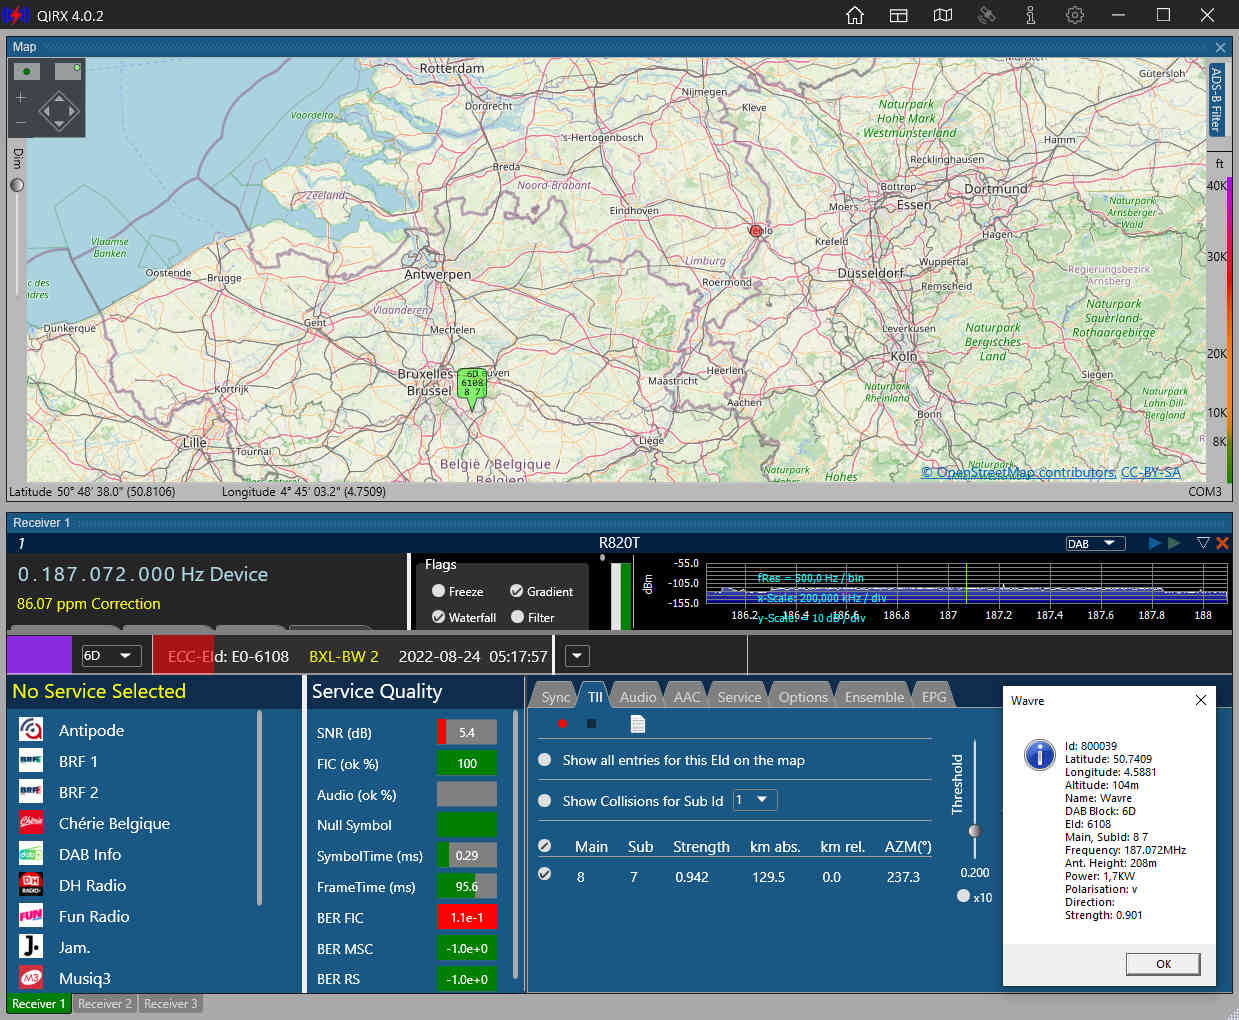Screen dimensions: 1239x1020
Task: Toggle checkmark in TII table header
Action: click(x=544, y=846)
